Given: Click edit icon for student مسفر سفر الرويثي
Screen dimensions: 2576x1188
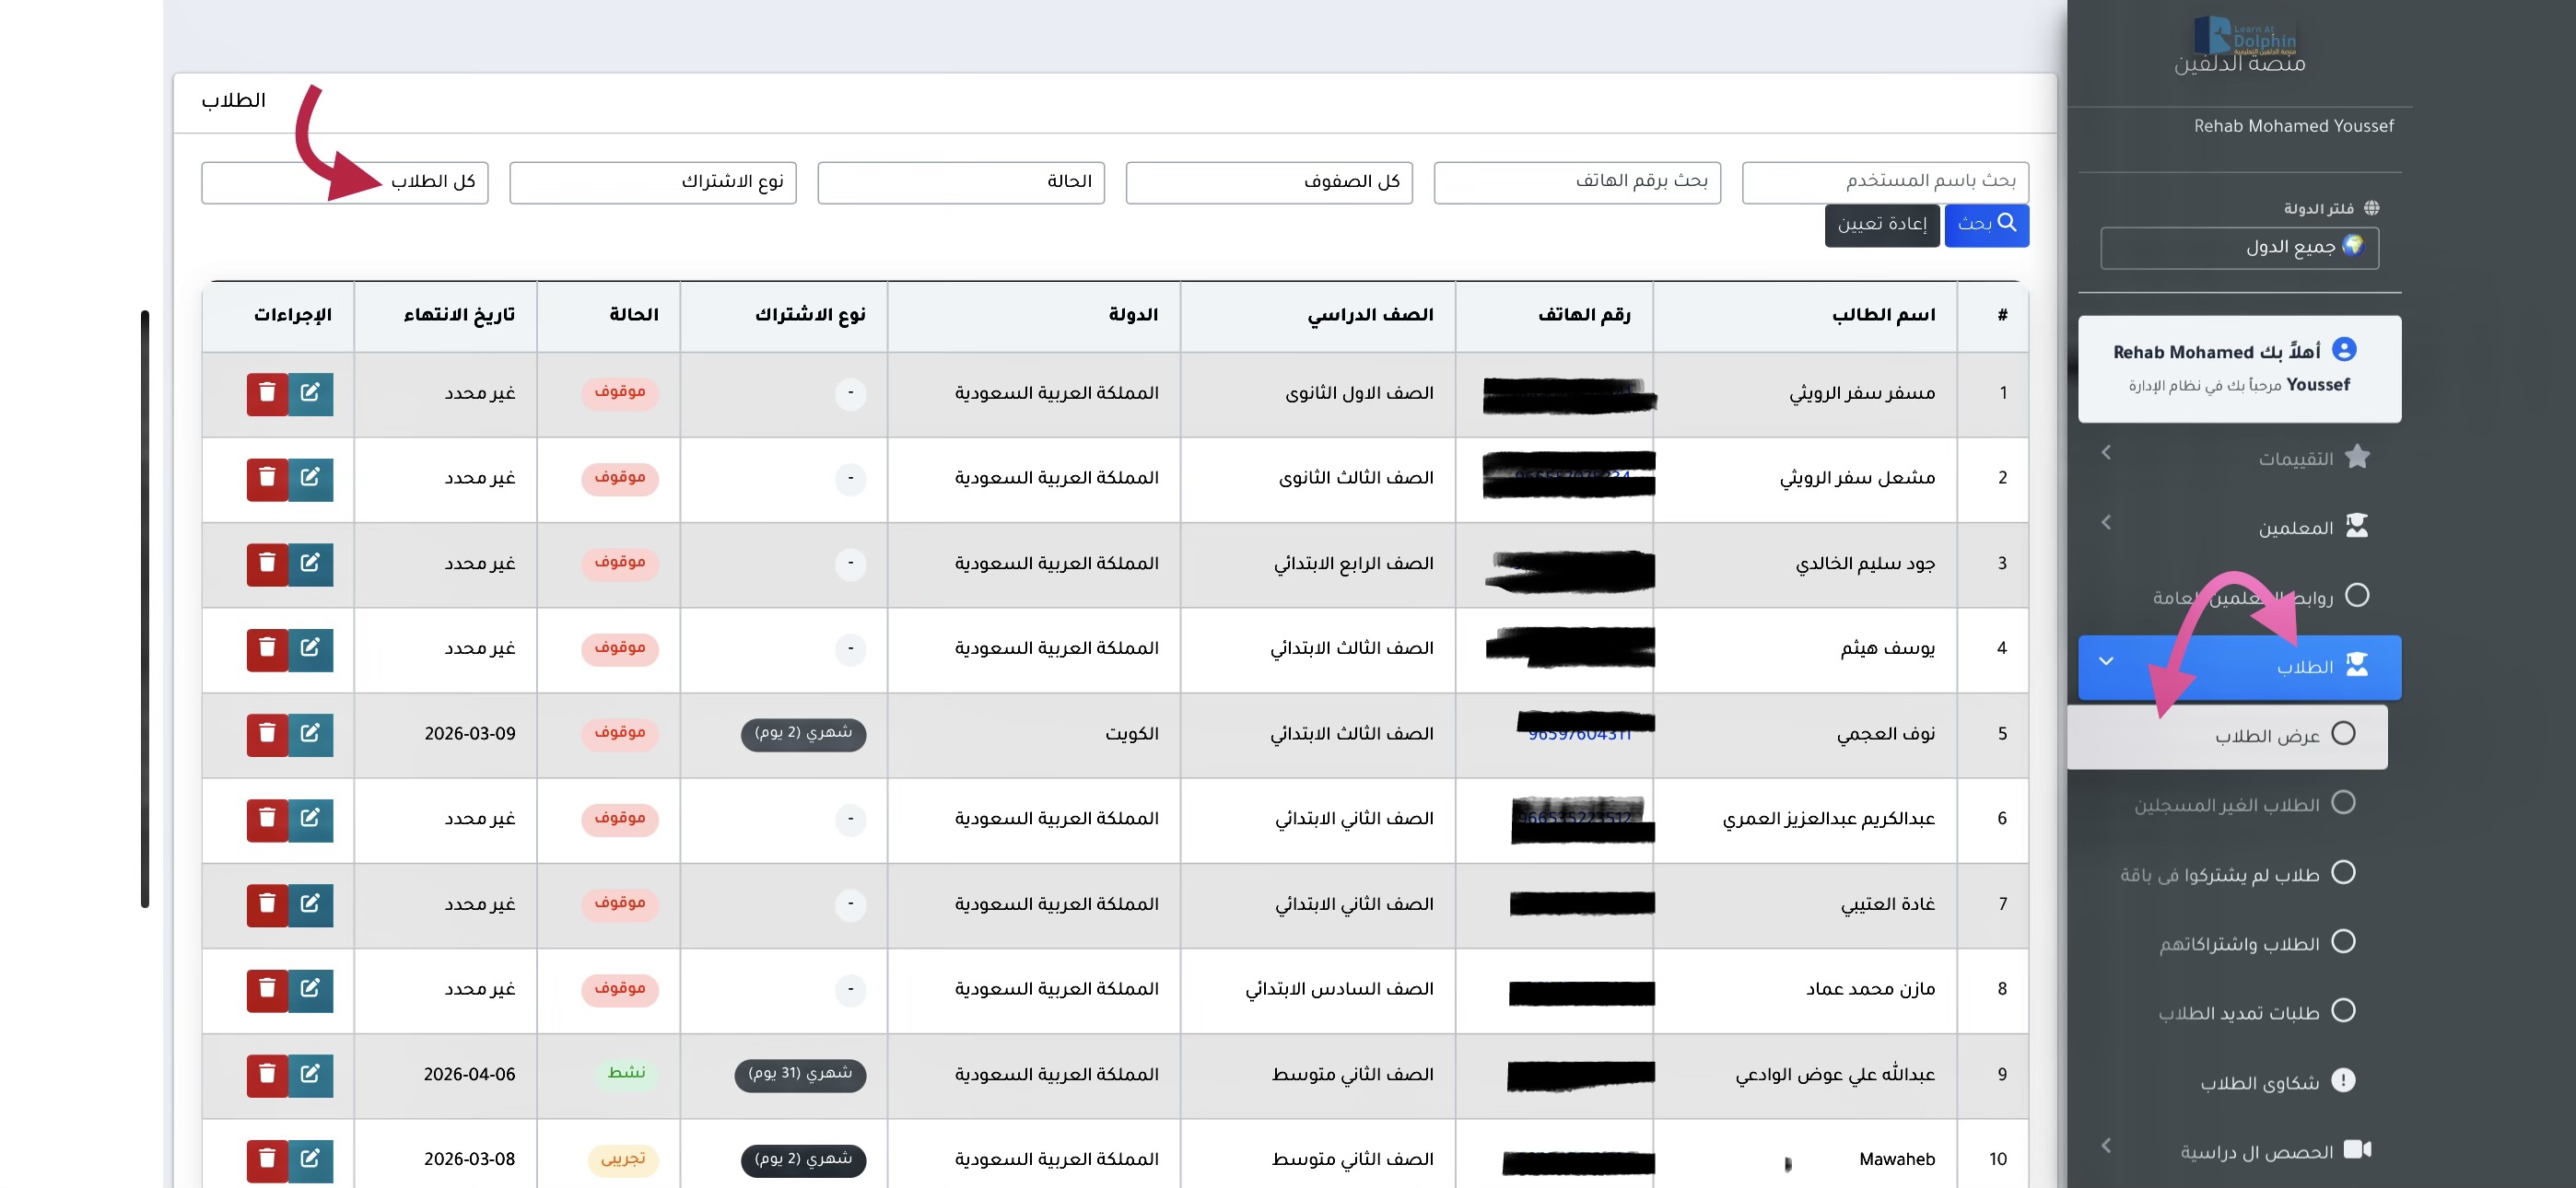Looking at the screenshot, I should tap(310, 393).
